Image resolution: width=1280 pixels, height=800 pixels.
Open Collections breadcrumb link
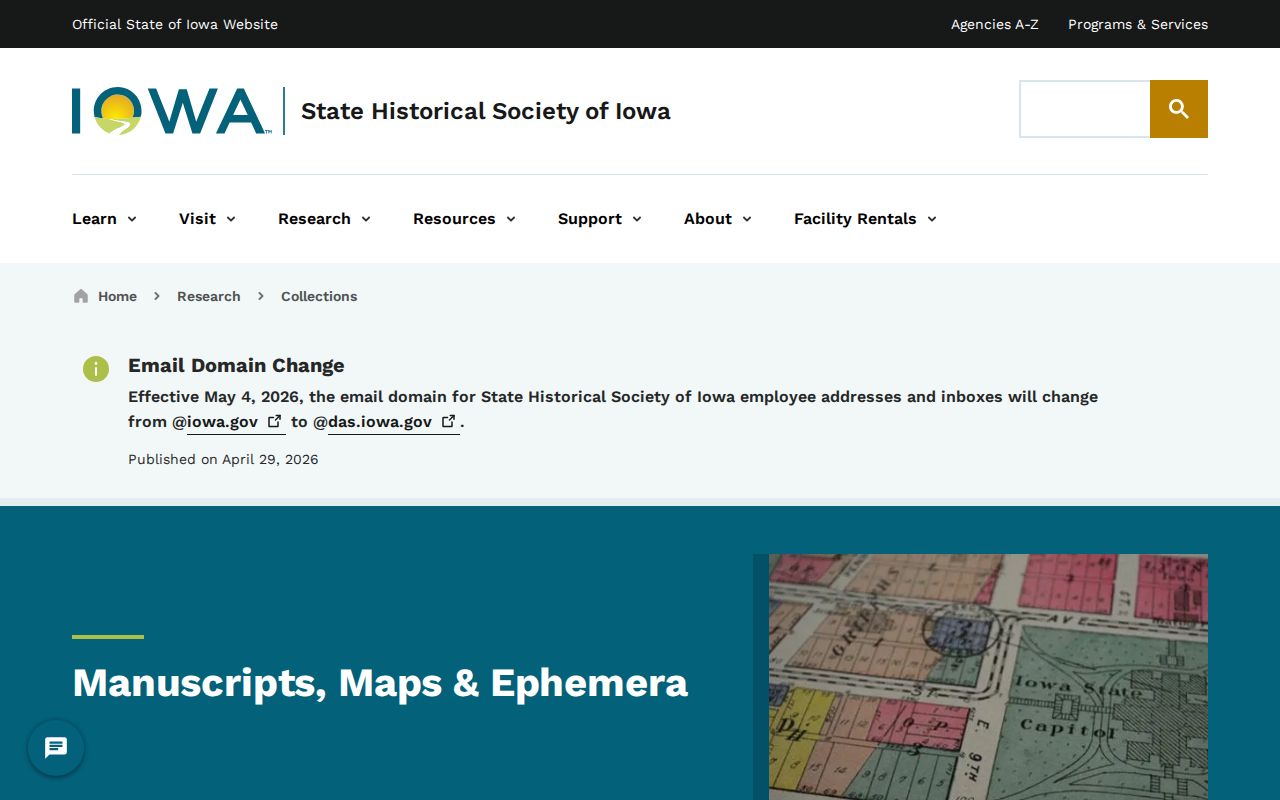pos(319,296)
